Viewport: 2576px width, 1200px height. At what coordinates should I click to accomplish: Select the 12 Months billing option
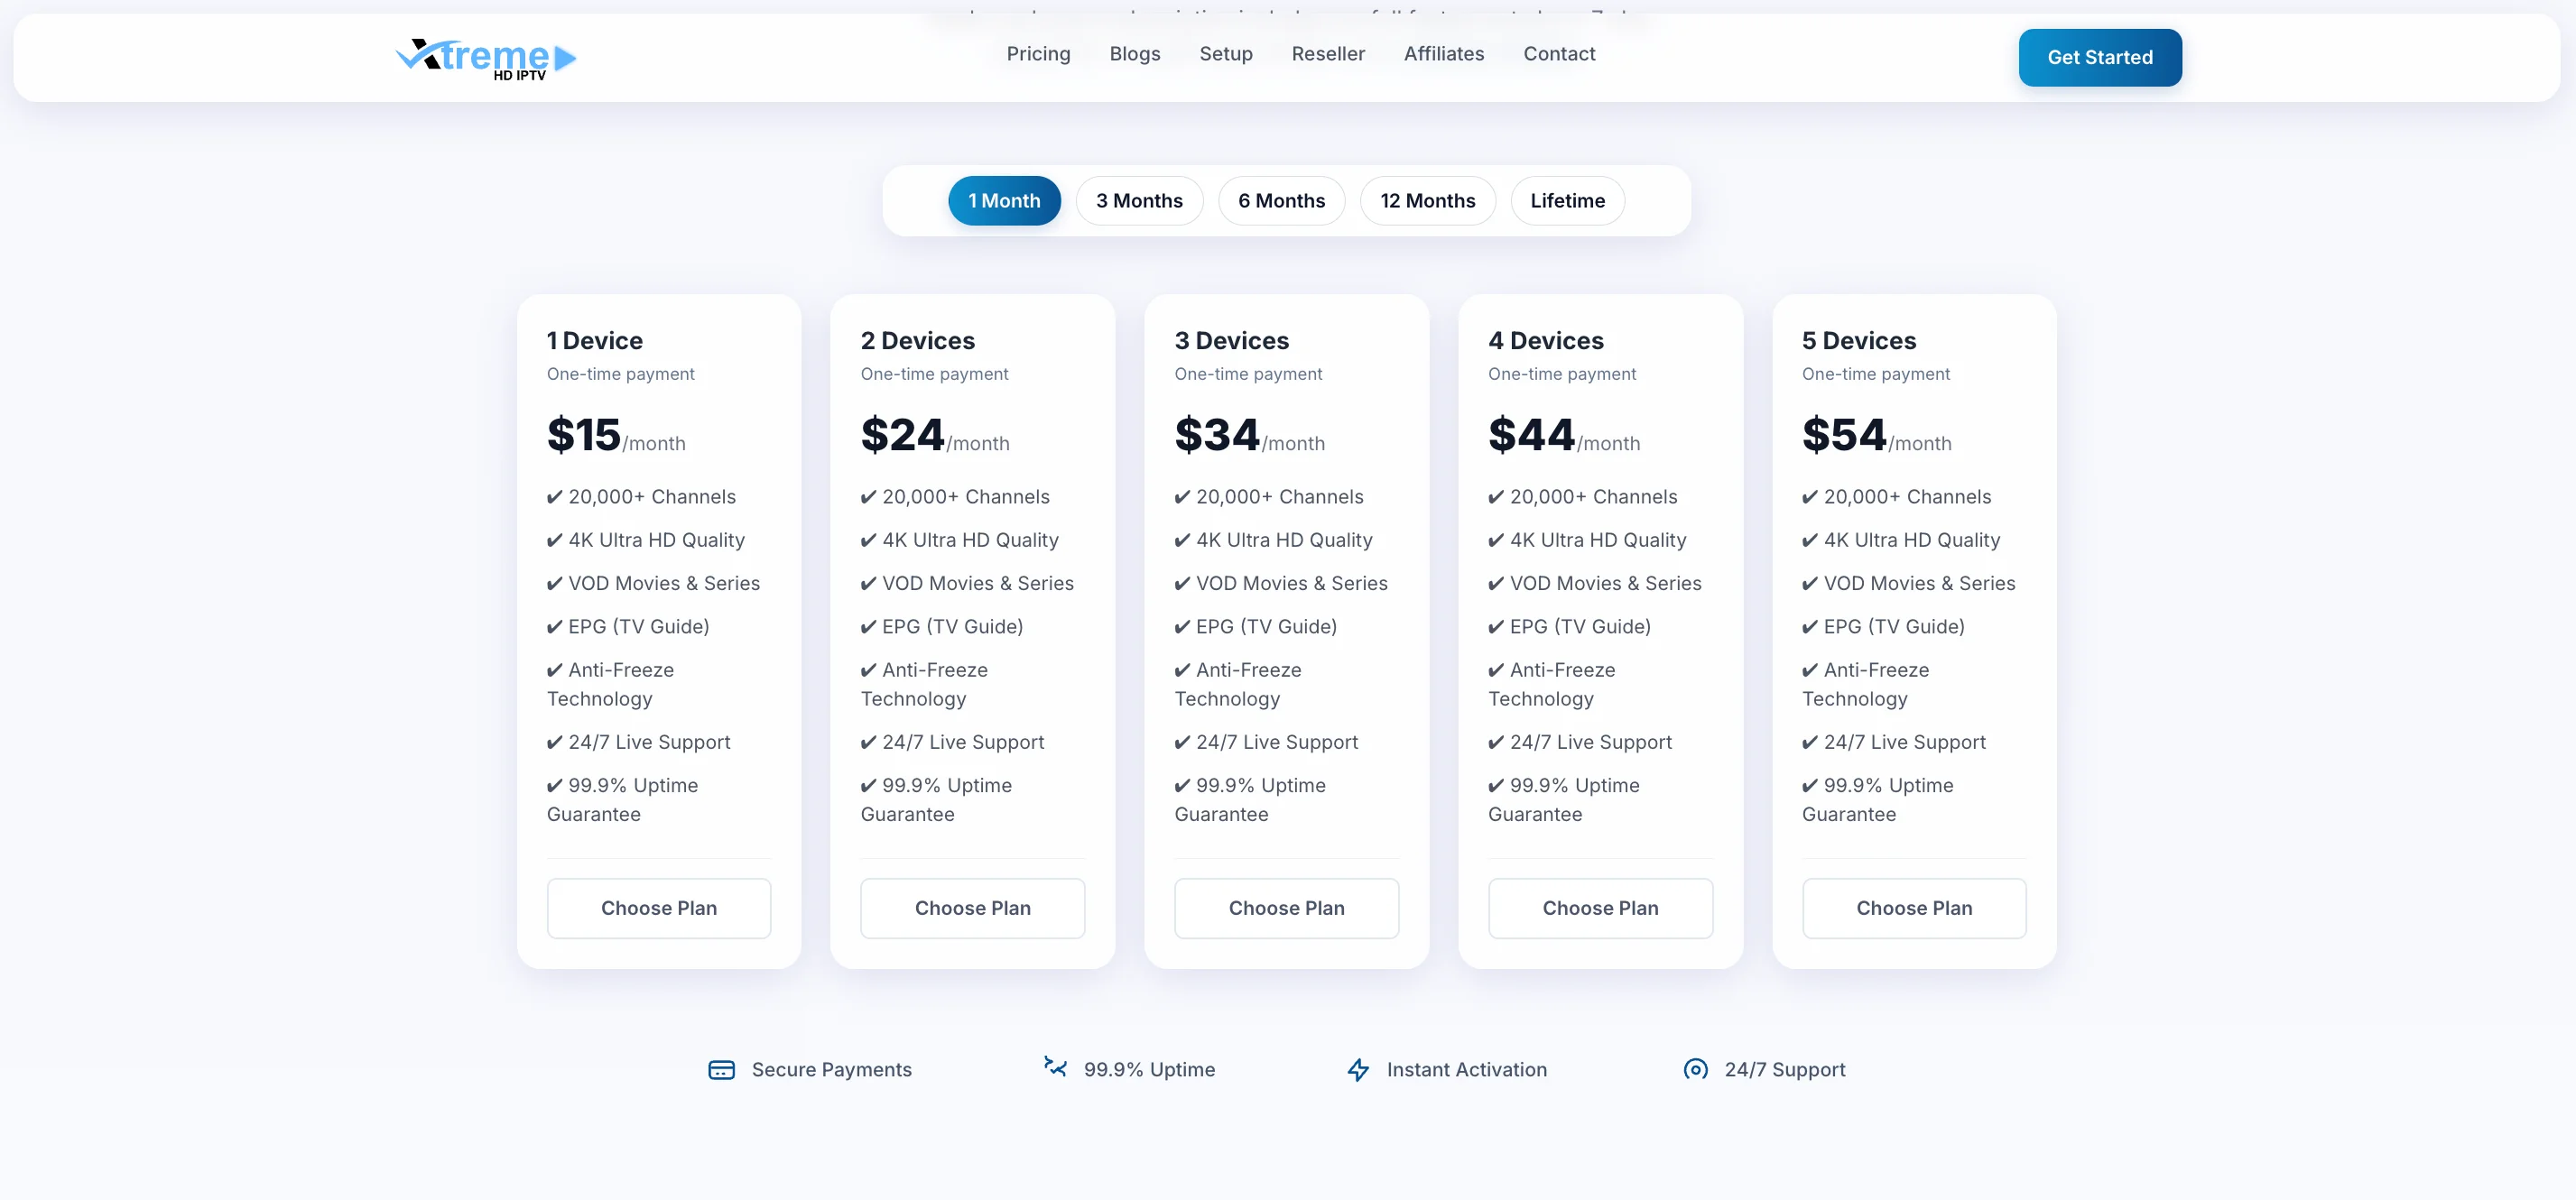(x=1427, y=201)
